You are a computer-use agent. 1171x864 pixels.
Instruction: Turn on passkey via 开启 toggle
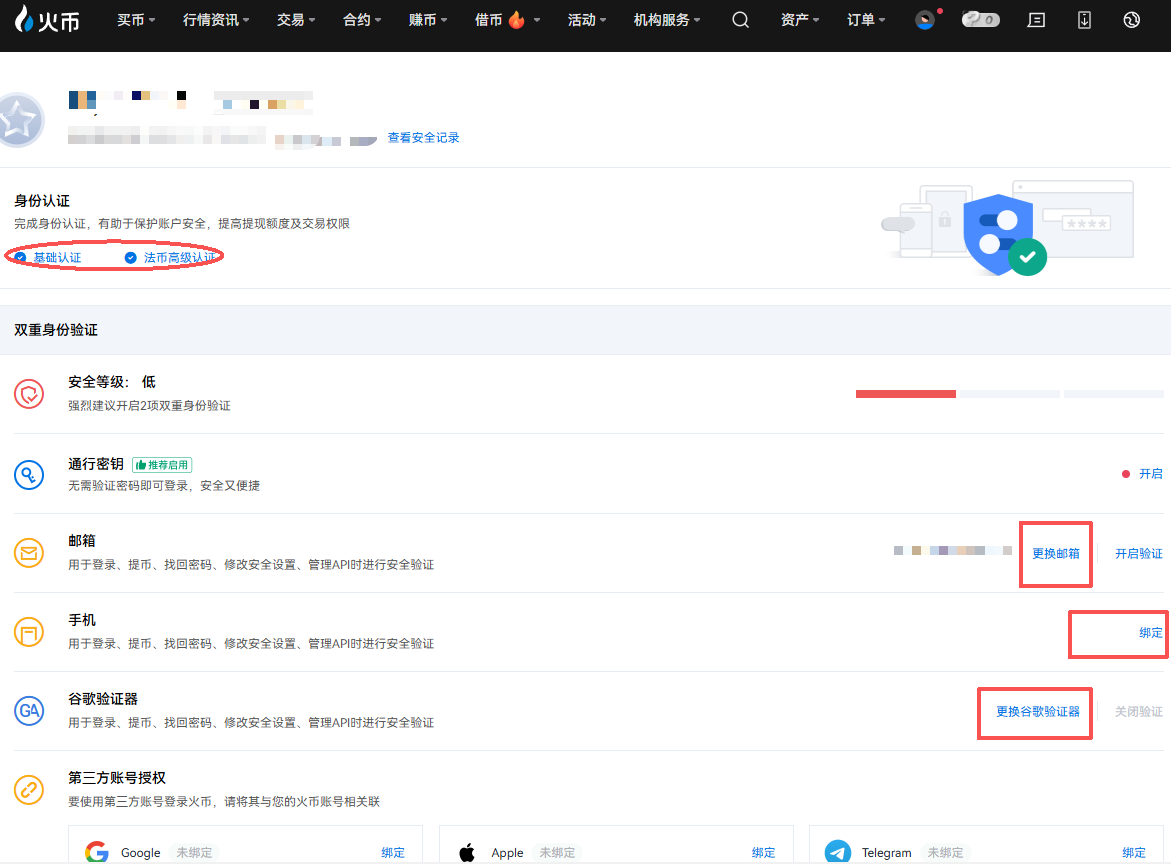pyautogui.click(x=1150, y=474)
